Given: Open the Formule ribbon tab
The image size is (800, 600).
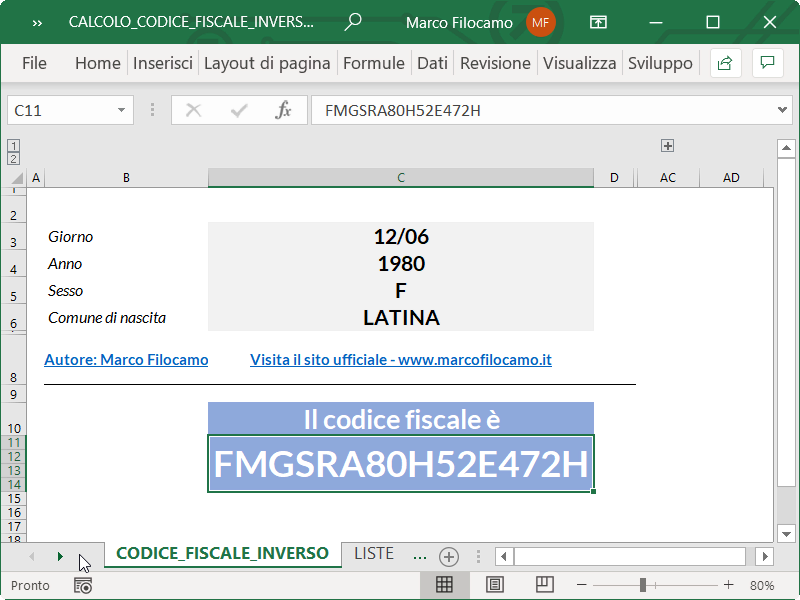Looking at the screenshot, I should click(373, 63).
